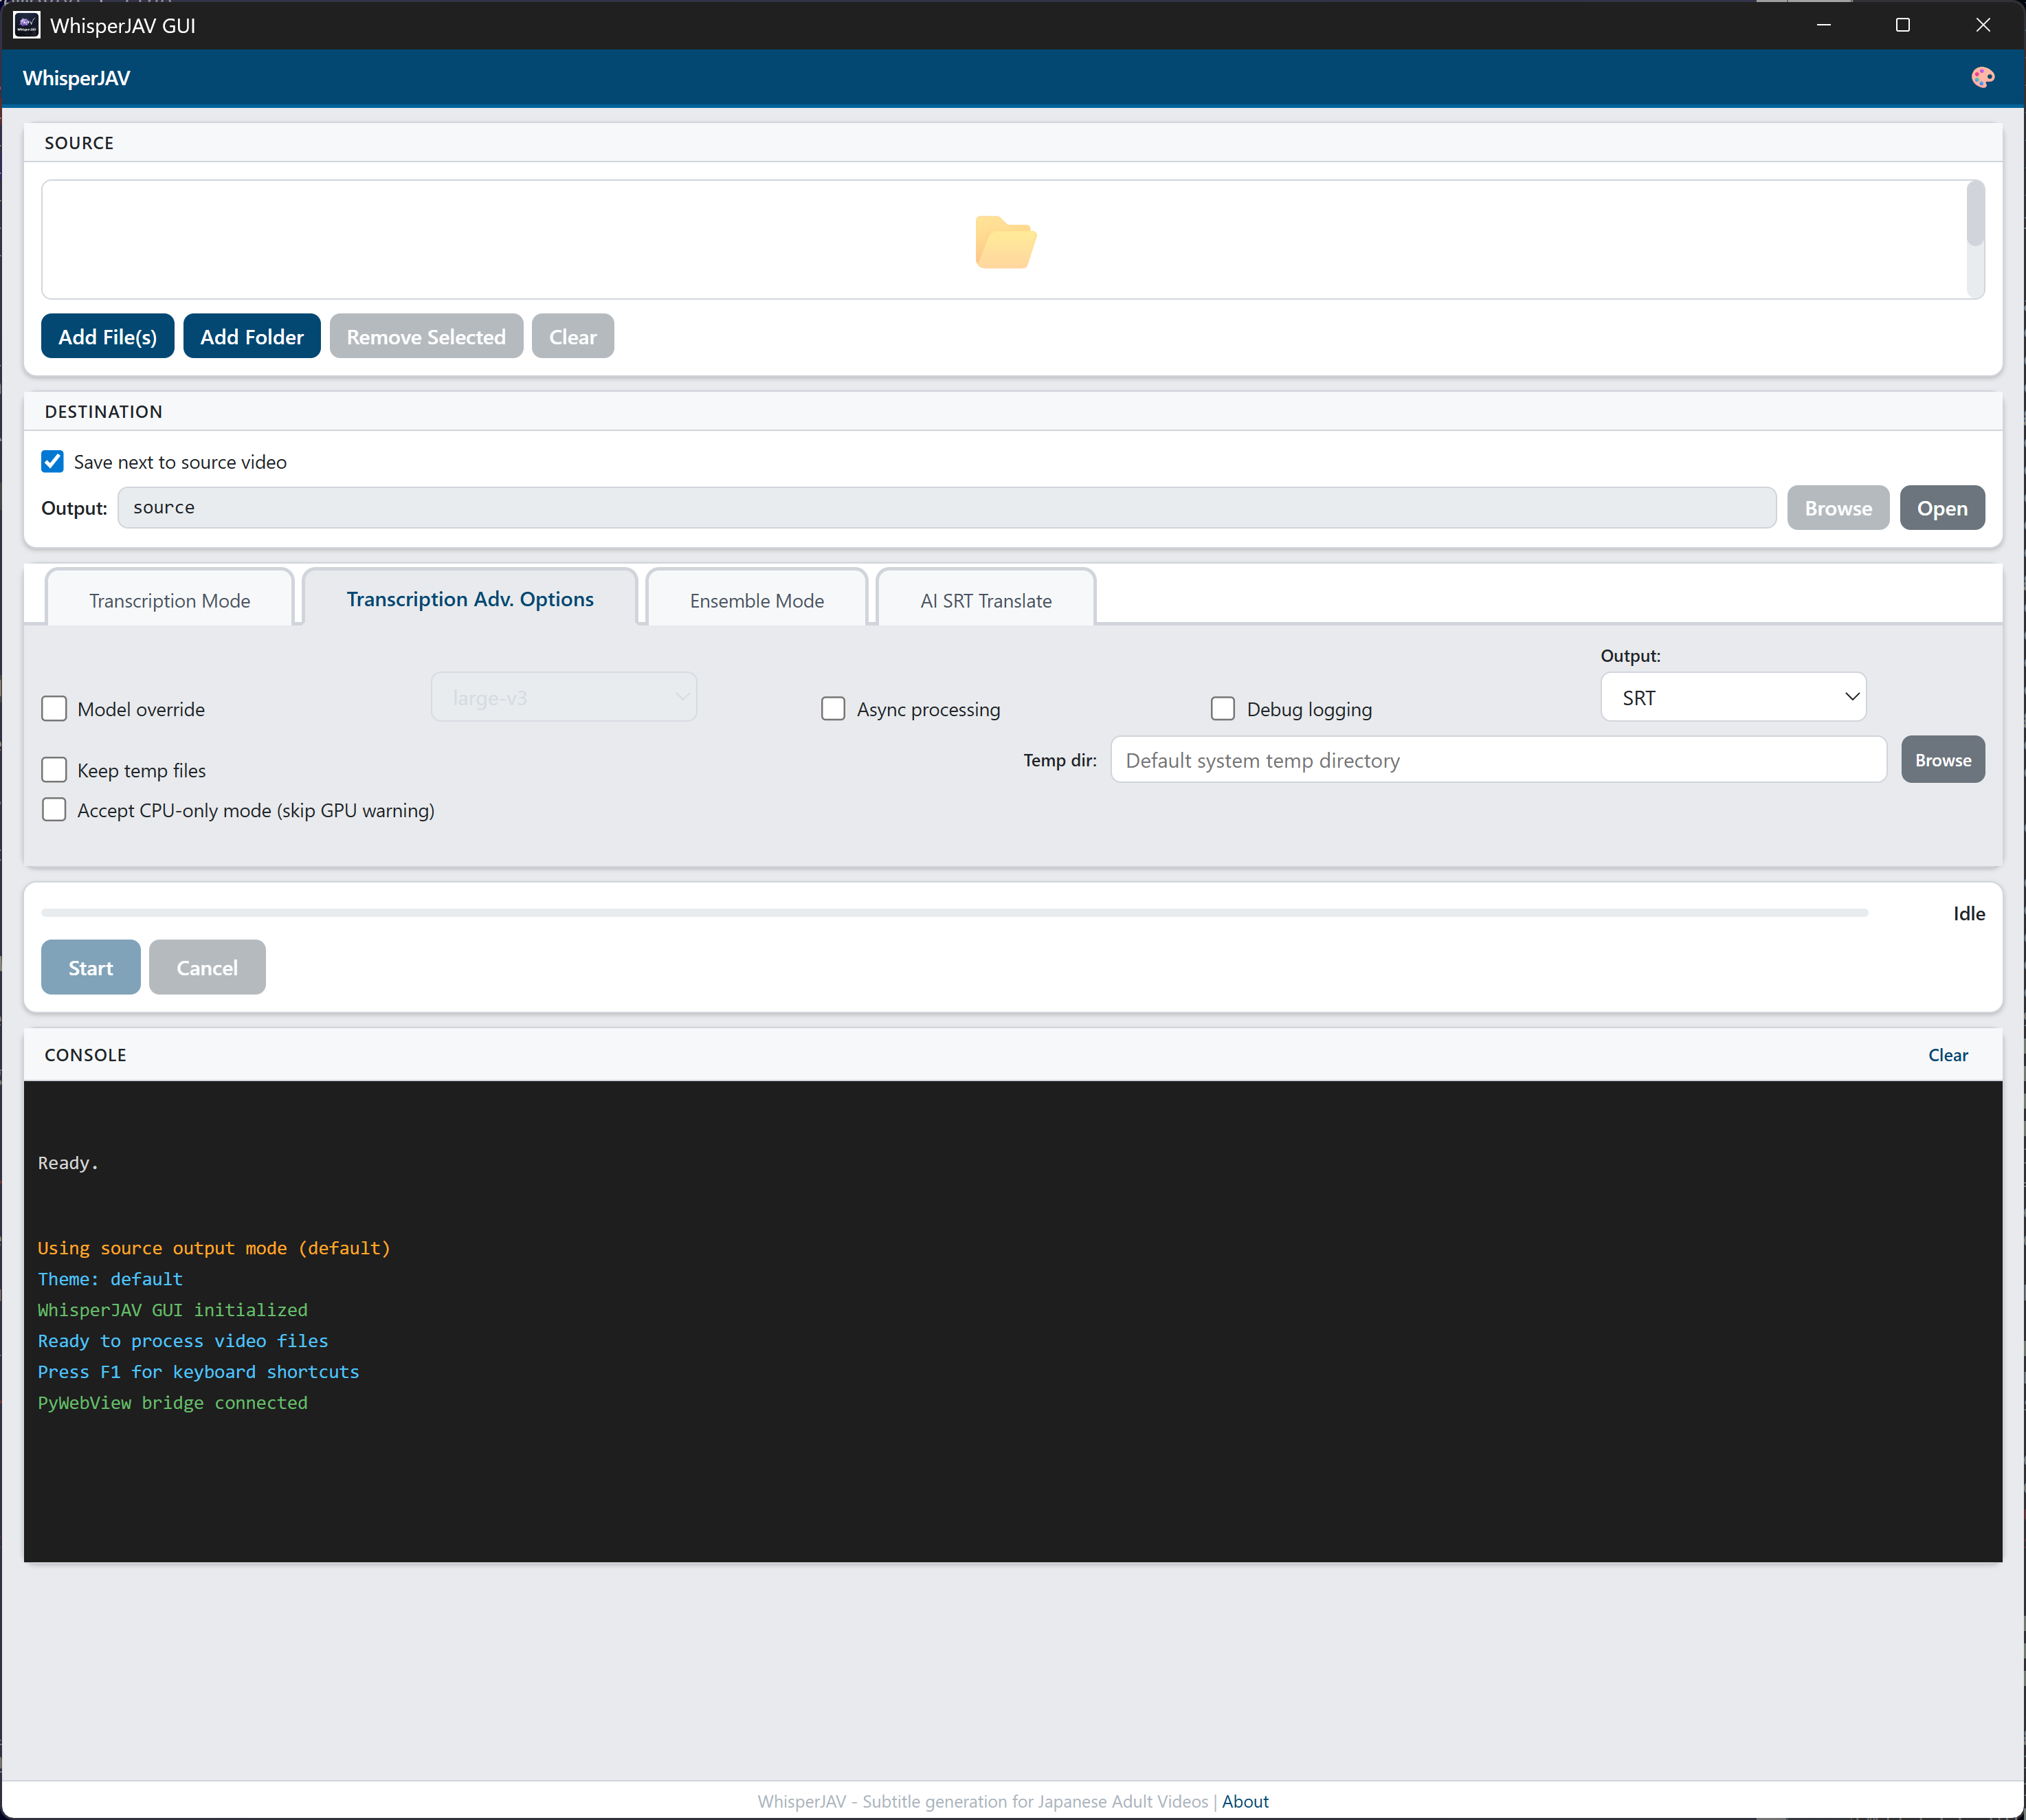The image size is (2026, 1820).
Task: Click the Temp dir input field
Action: click(1497, 760)
